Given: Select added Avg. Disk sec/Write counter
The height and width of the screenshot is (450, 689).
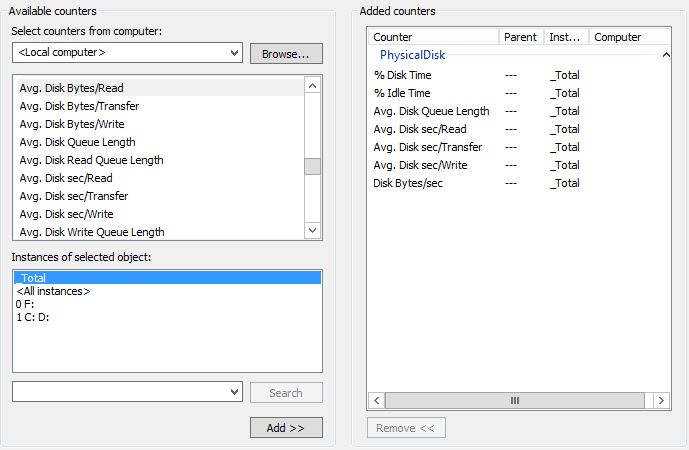Looking at the screenshot, I should click(x=519, y=165).
